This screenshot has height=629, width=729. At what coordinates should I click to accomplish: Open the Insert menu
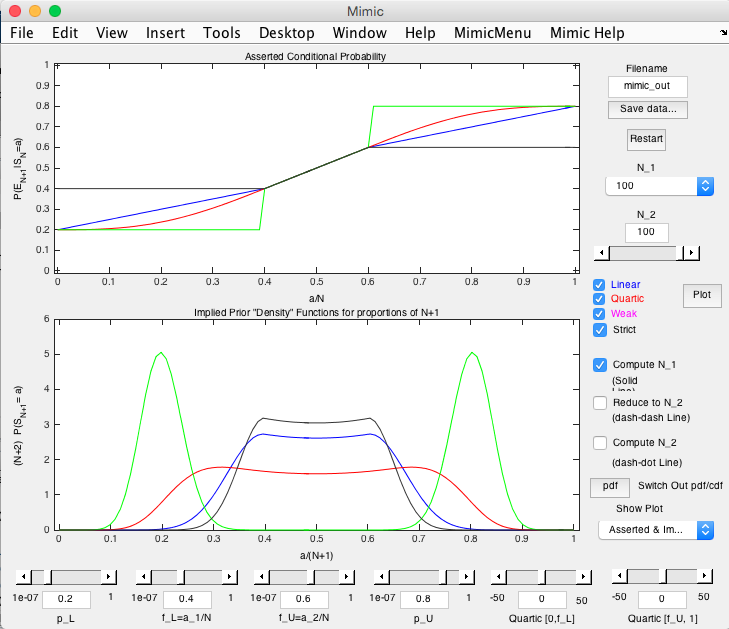coord(165,33)
